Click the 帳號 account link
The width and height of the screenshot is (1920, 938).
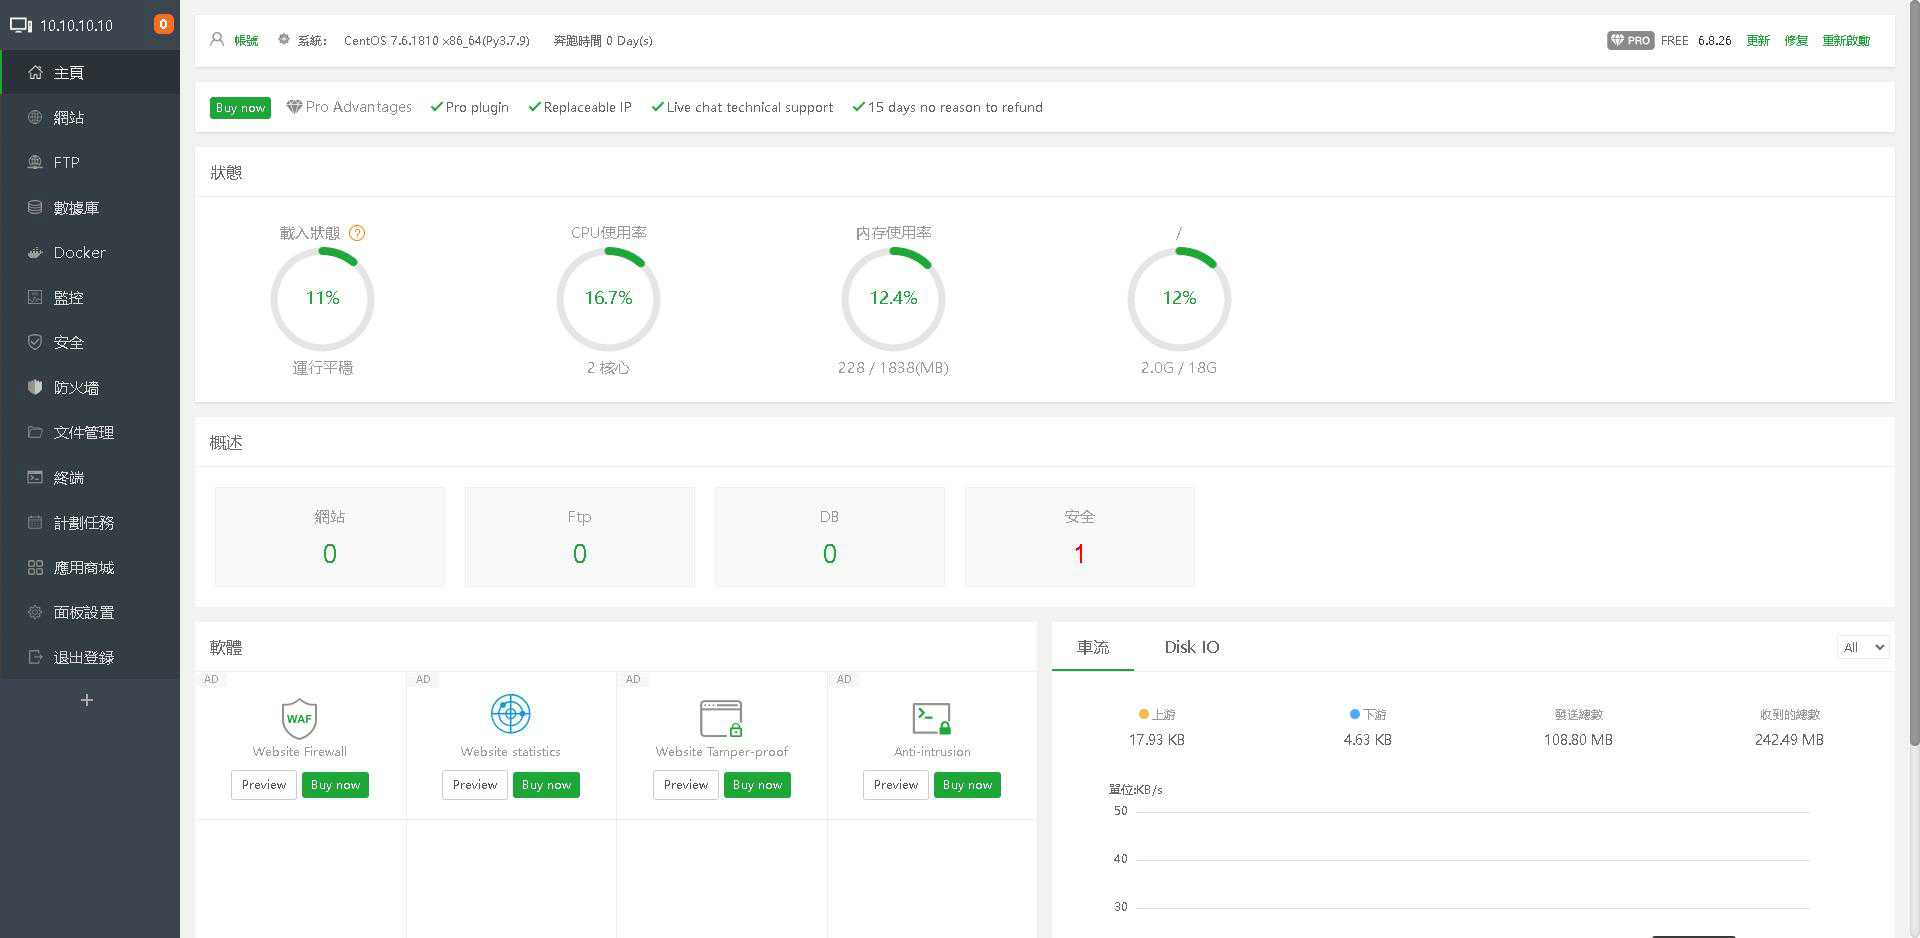[246, 40]
